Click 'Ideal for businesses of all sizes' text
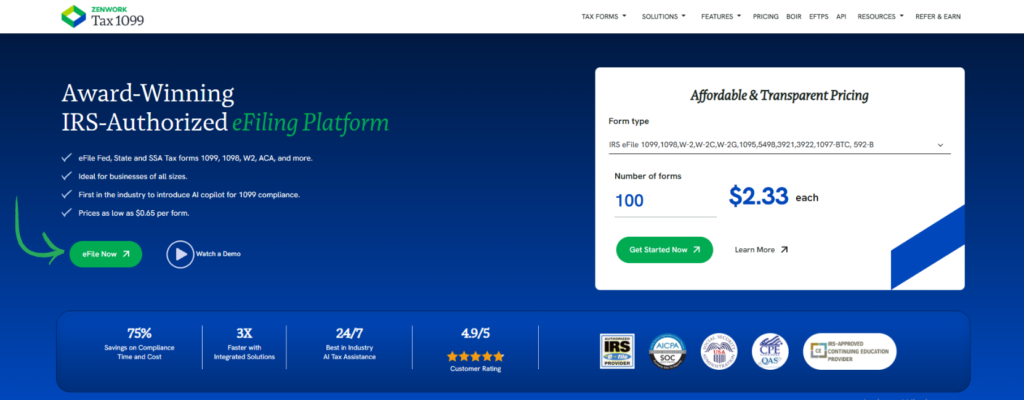 tap(132, 176)
